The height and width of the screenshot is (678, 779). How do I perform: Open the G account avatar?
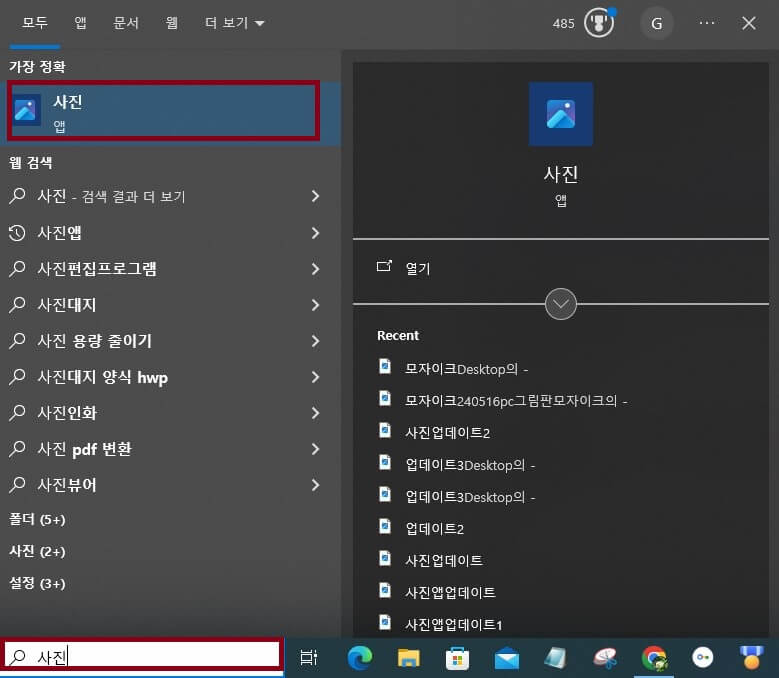click(656, 23)
